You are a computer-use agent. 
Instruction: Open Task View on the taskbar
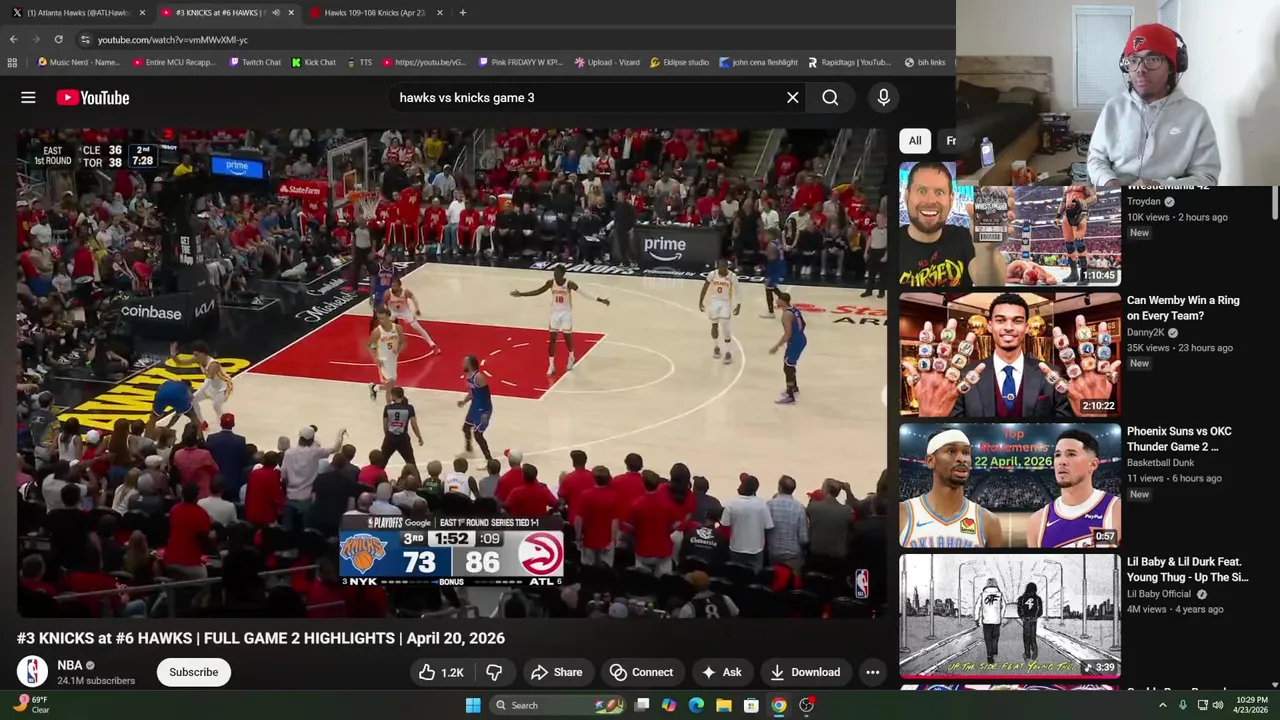pyautogui.click(x=642, y=705)
